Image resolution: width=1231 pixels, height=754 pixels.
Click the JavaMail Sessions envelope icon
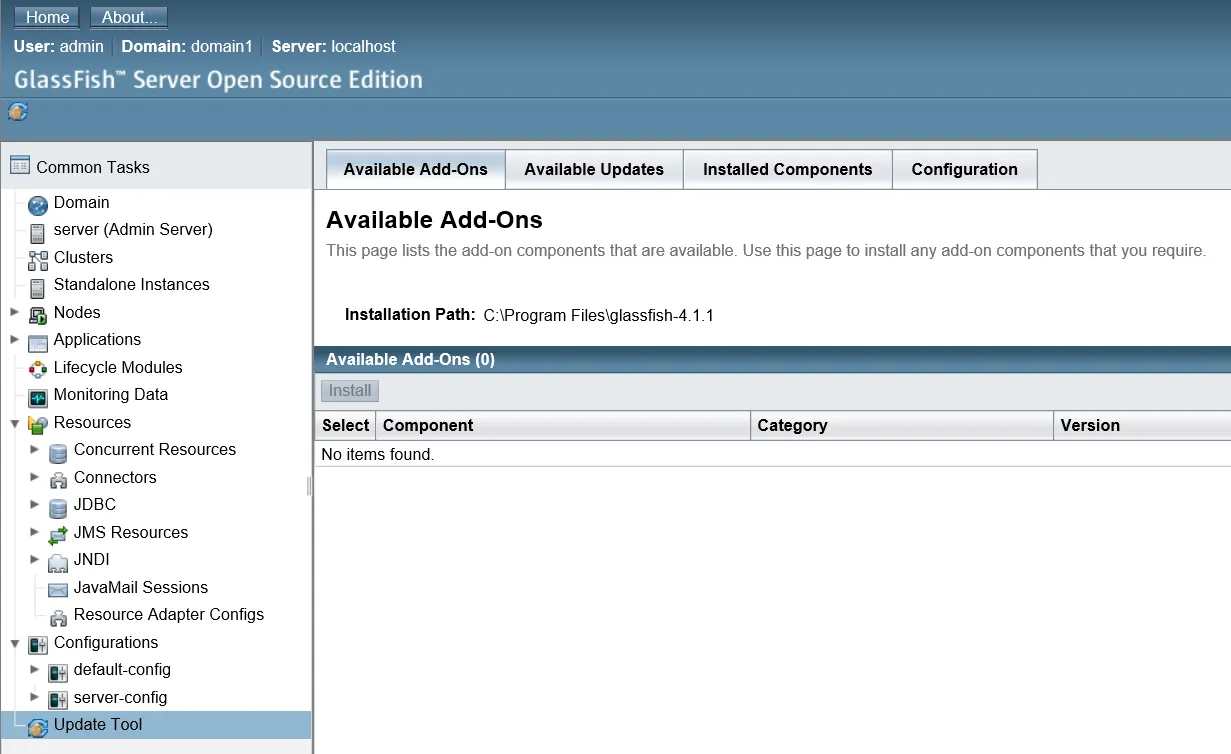(x=58, y=590)
